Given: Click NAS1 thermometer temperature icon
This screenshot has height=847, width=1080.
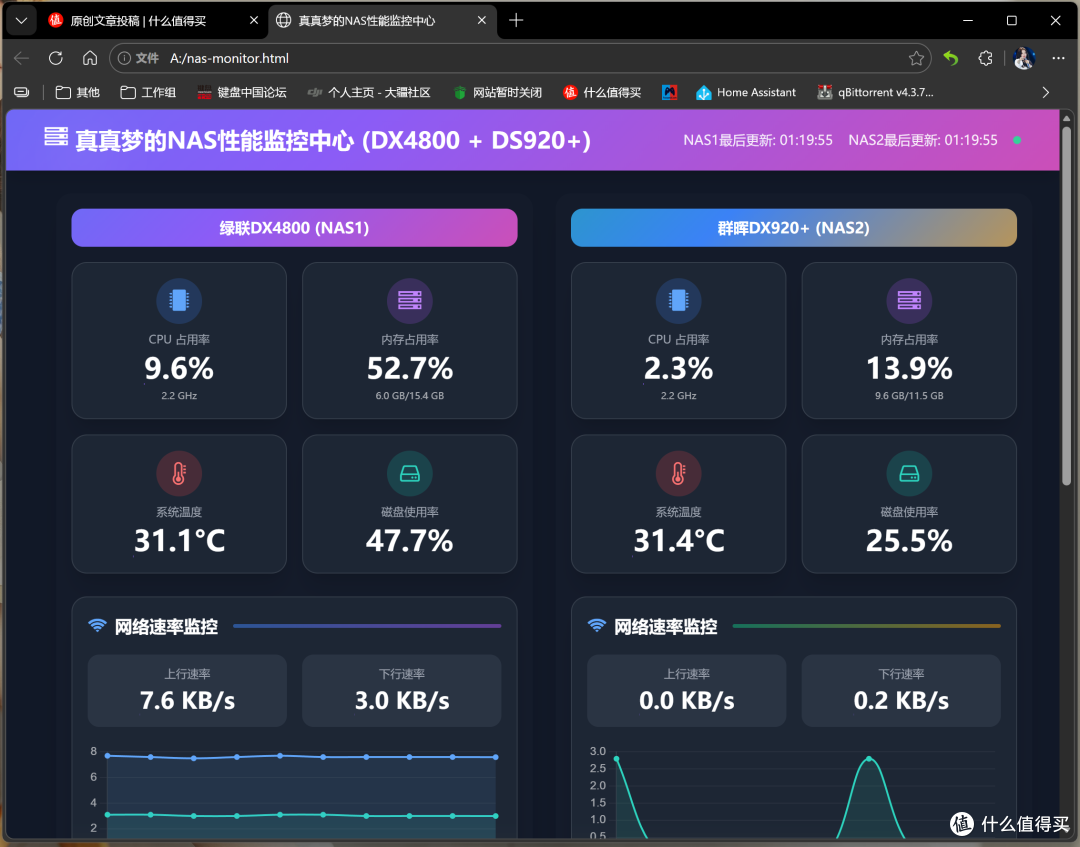Looking at the screenshot, I should coord(179,473).
